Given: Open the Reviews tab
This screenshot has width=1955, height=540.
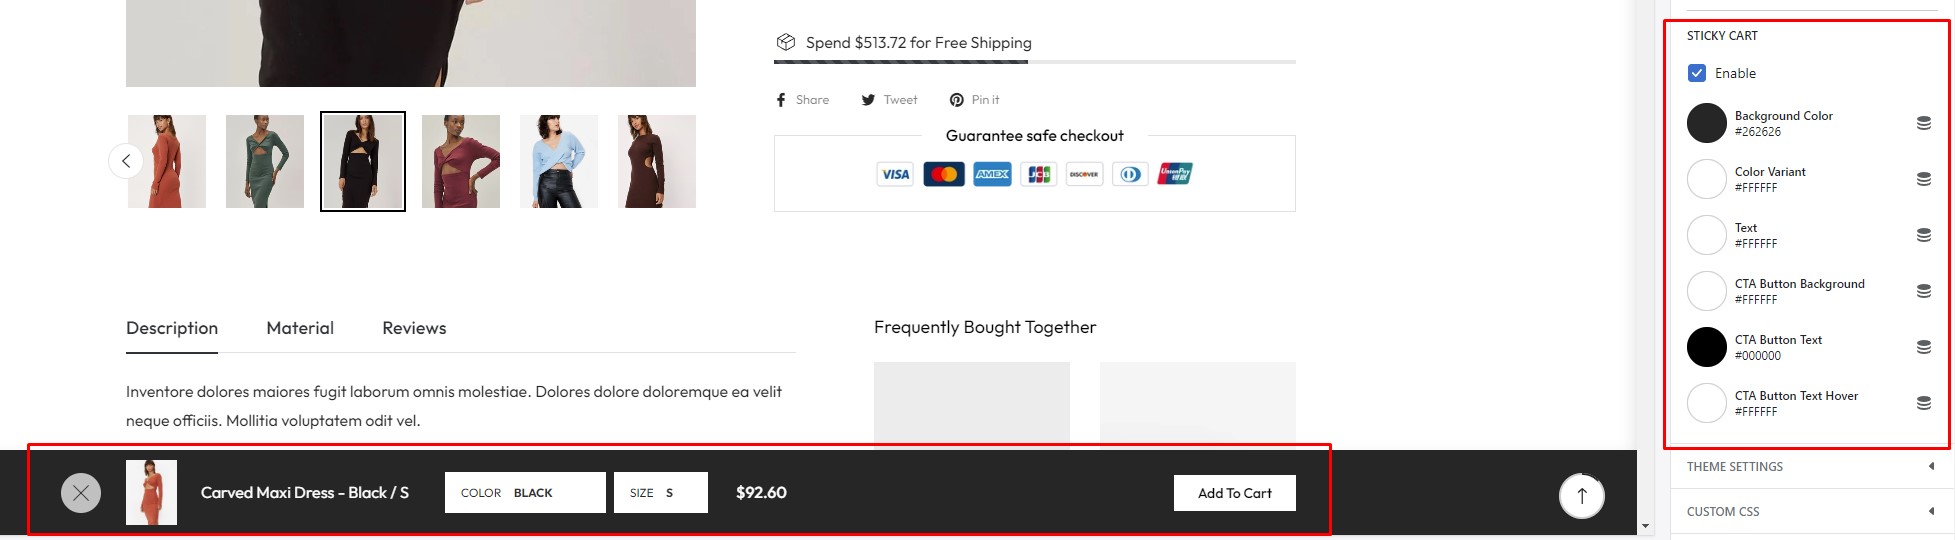Looking at the screenshot, I should pyautogui.click(x=414, y=328).
